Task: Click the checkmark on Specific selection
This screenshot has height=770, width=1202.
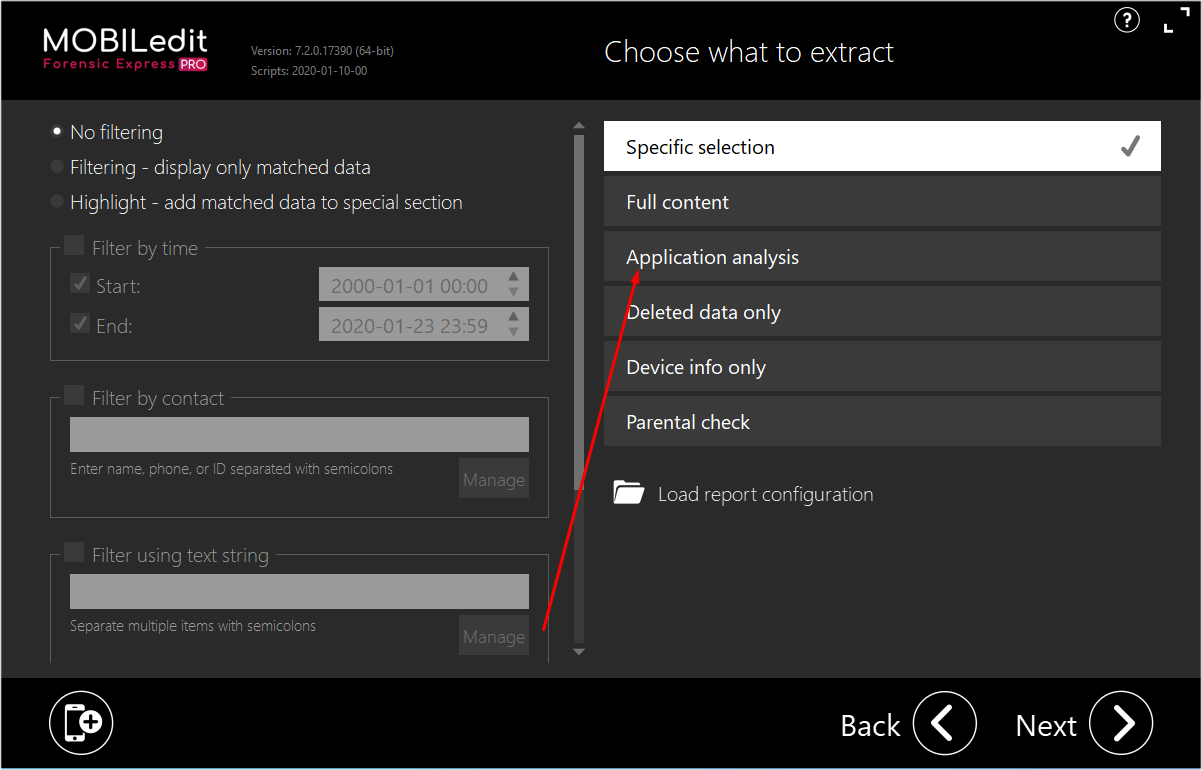Action: [1130, 147]
